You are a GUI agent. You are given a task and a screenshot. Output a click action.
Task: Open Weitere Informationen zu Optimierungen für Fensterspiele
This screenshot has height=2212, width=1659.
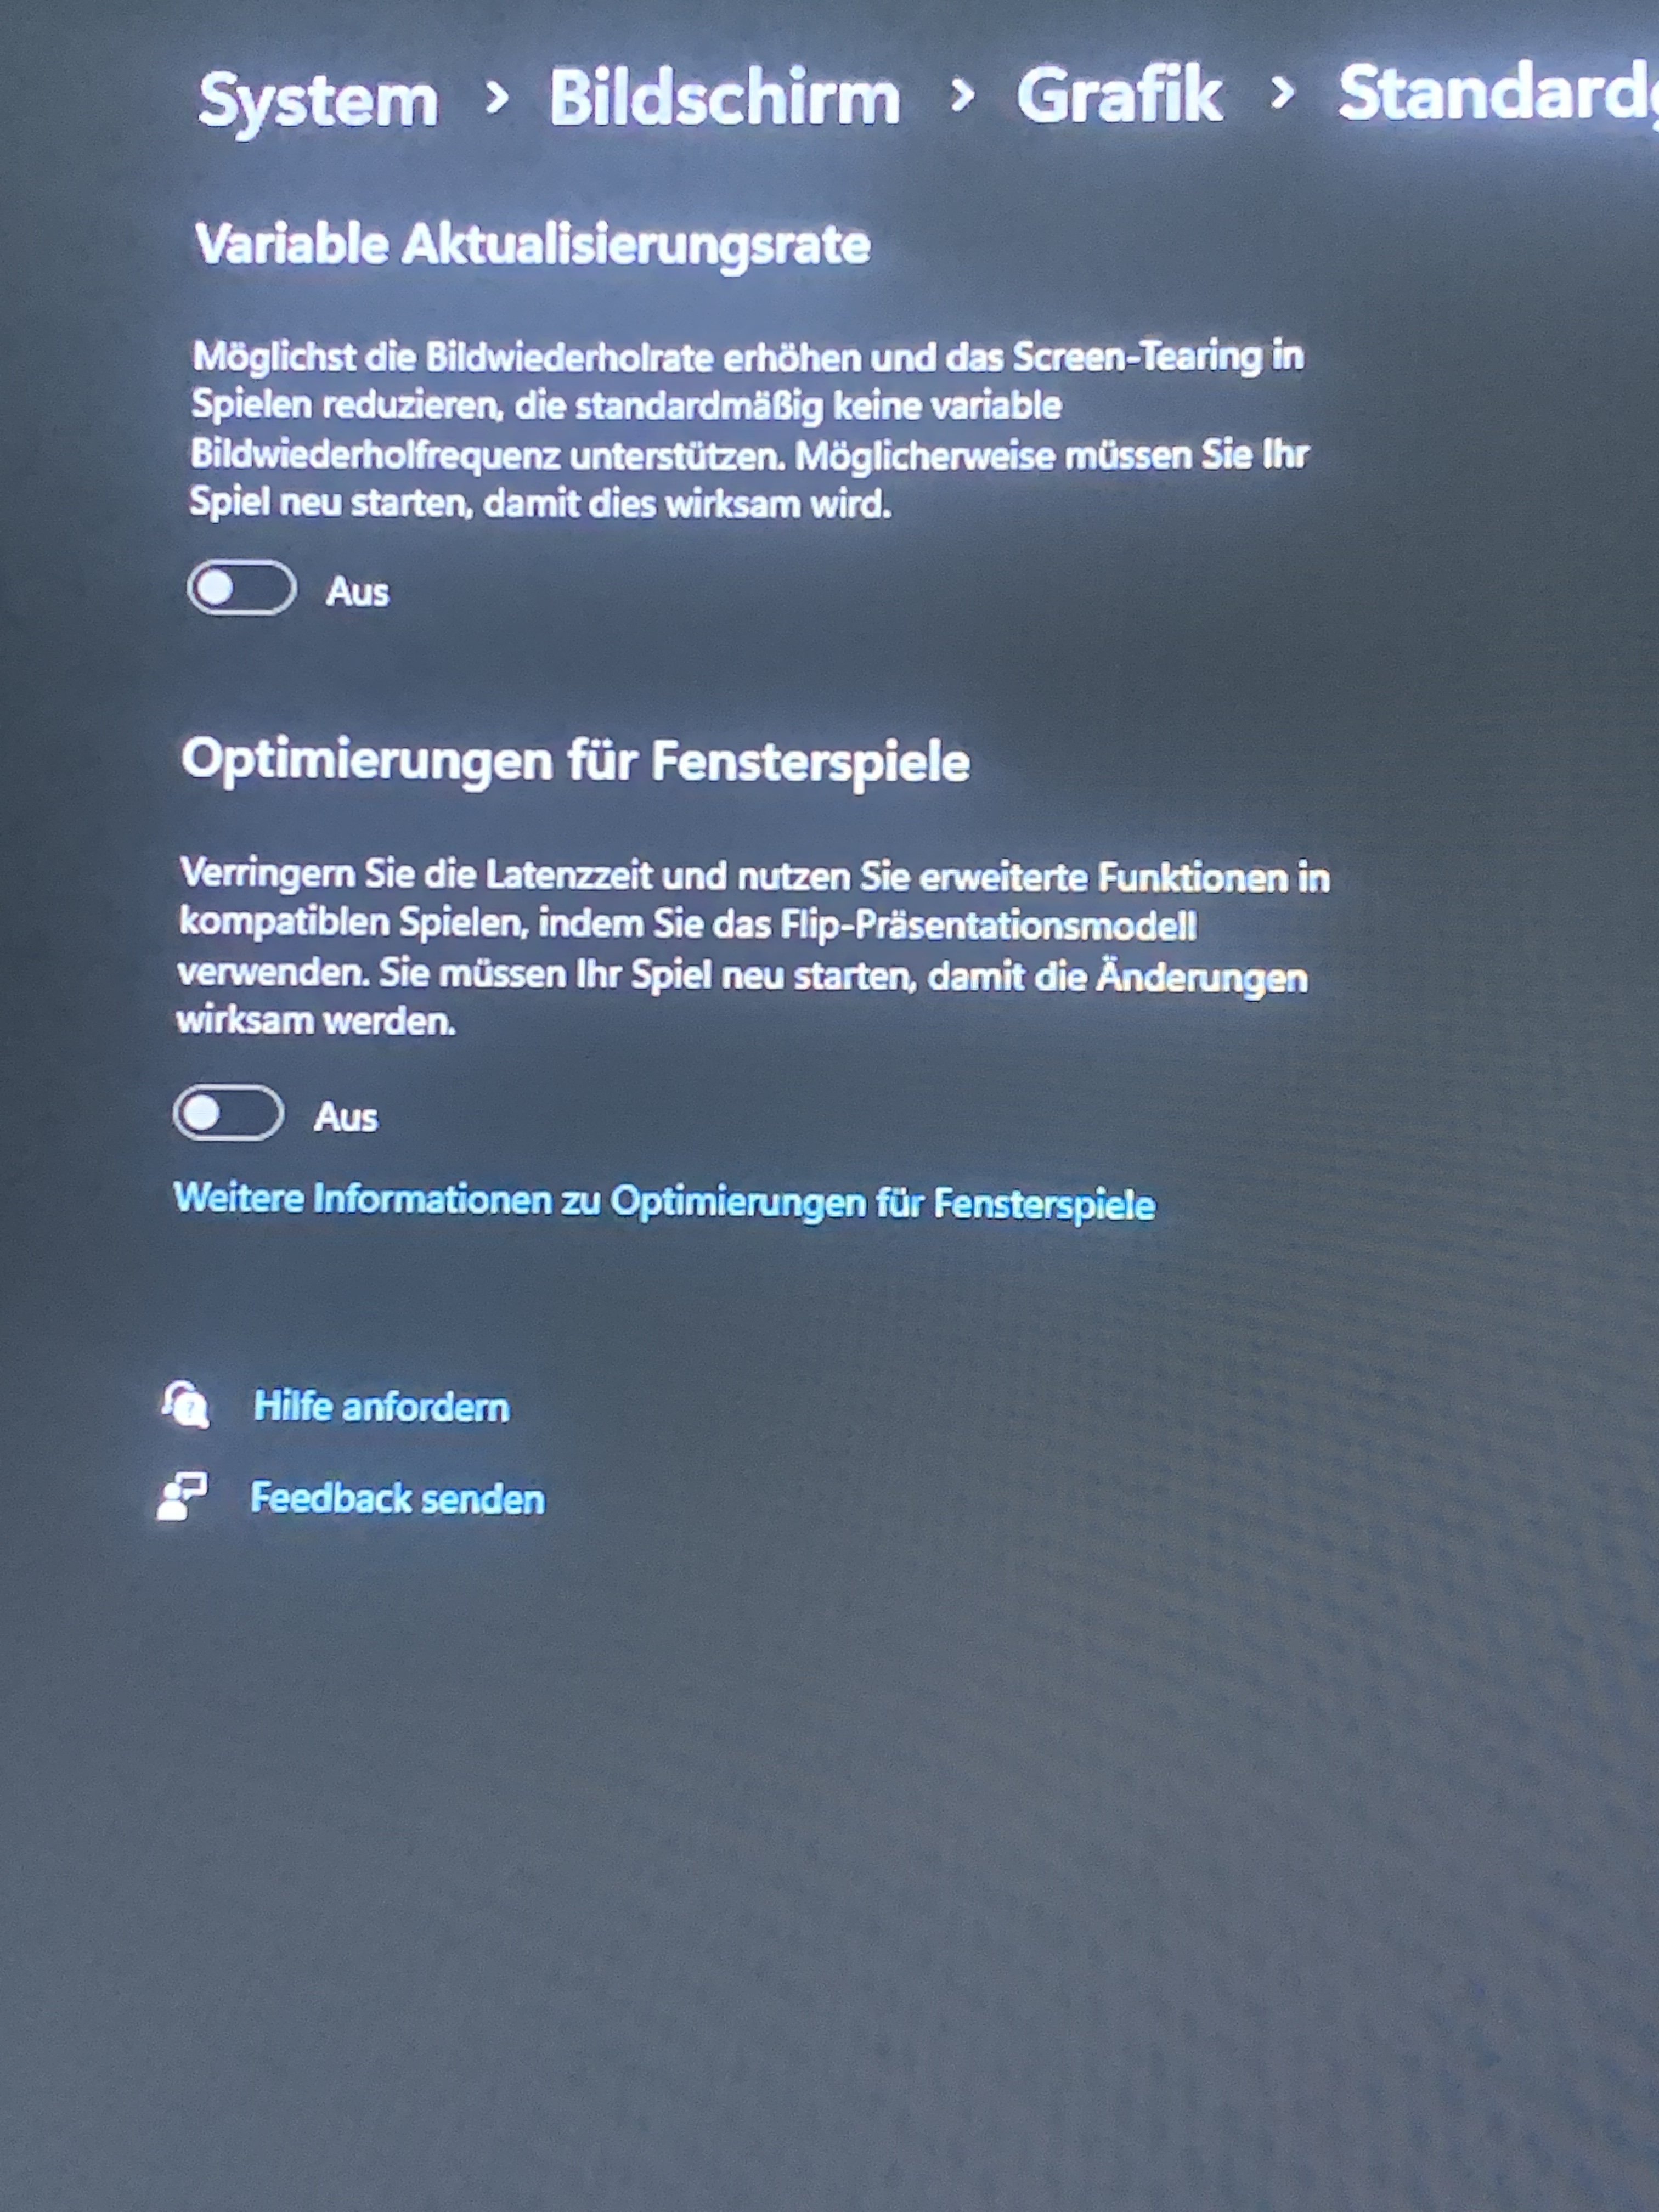664,1200
